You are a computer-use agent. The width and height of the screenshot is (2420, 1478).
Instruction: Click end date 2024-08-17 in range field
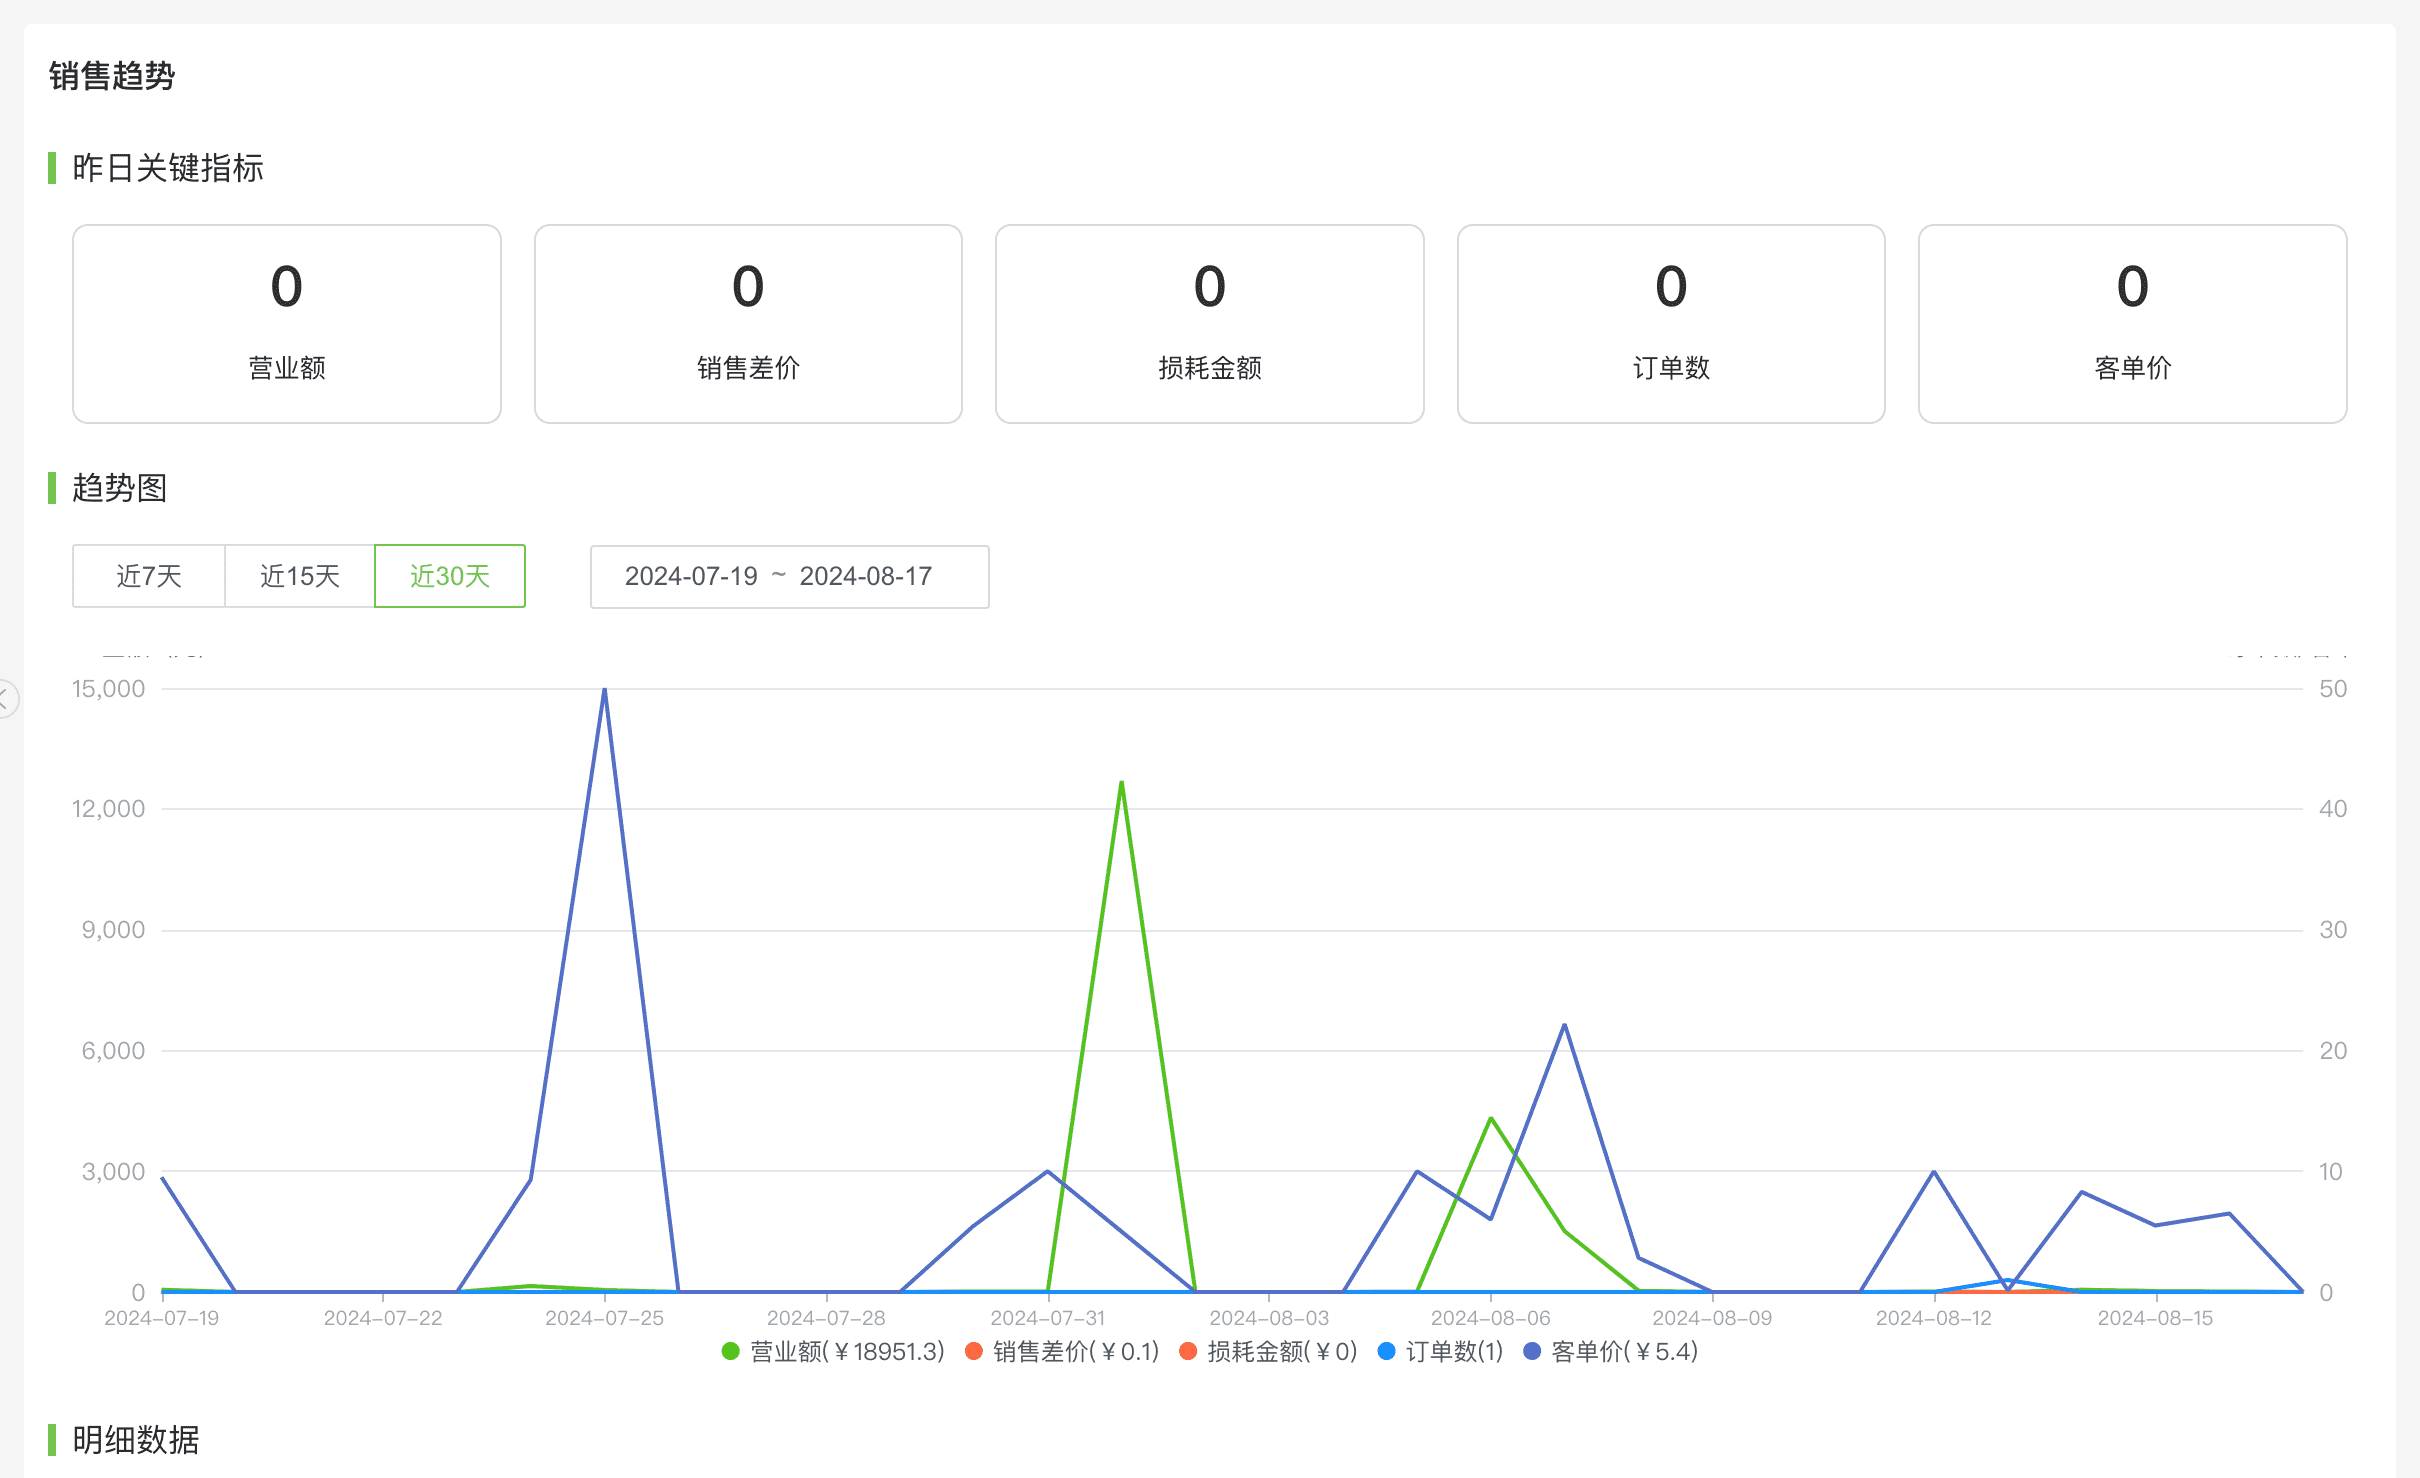pyautogui.click(x=865, y=577)
